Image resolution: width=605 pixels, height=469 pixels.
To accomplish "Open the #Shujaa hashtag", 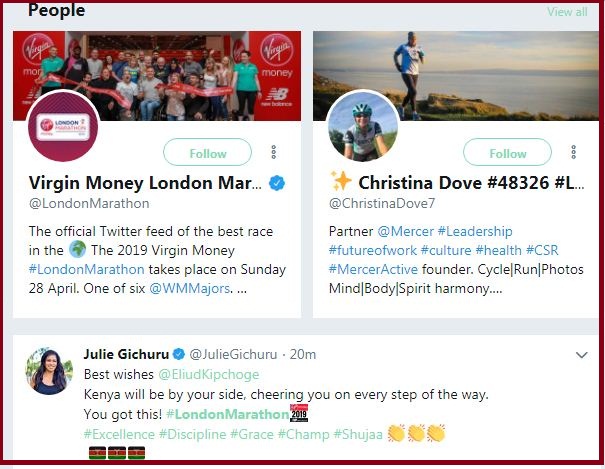I will coord(358,434).
